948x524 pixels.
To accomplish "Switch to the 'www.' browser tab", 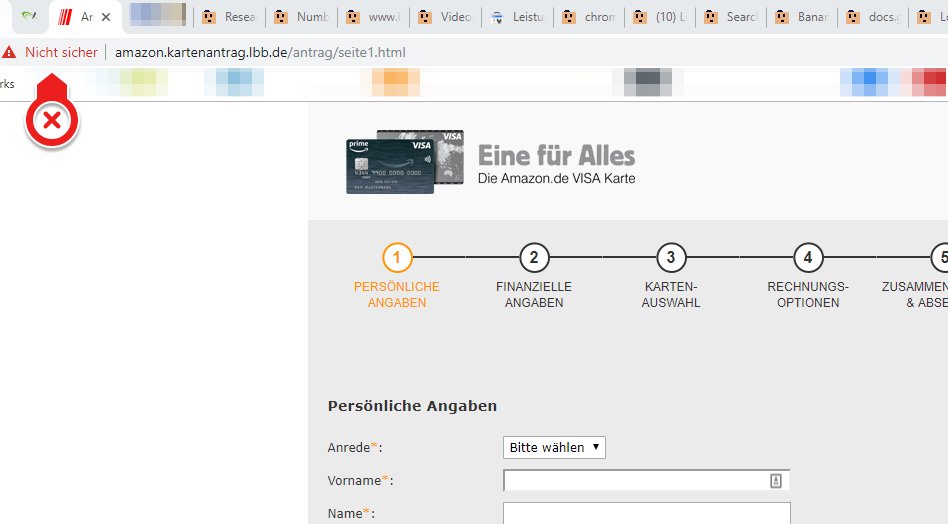I will (373, 17).
